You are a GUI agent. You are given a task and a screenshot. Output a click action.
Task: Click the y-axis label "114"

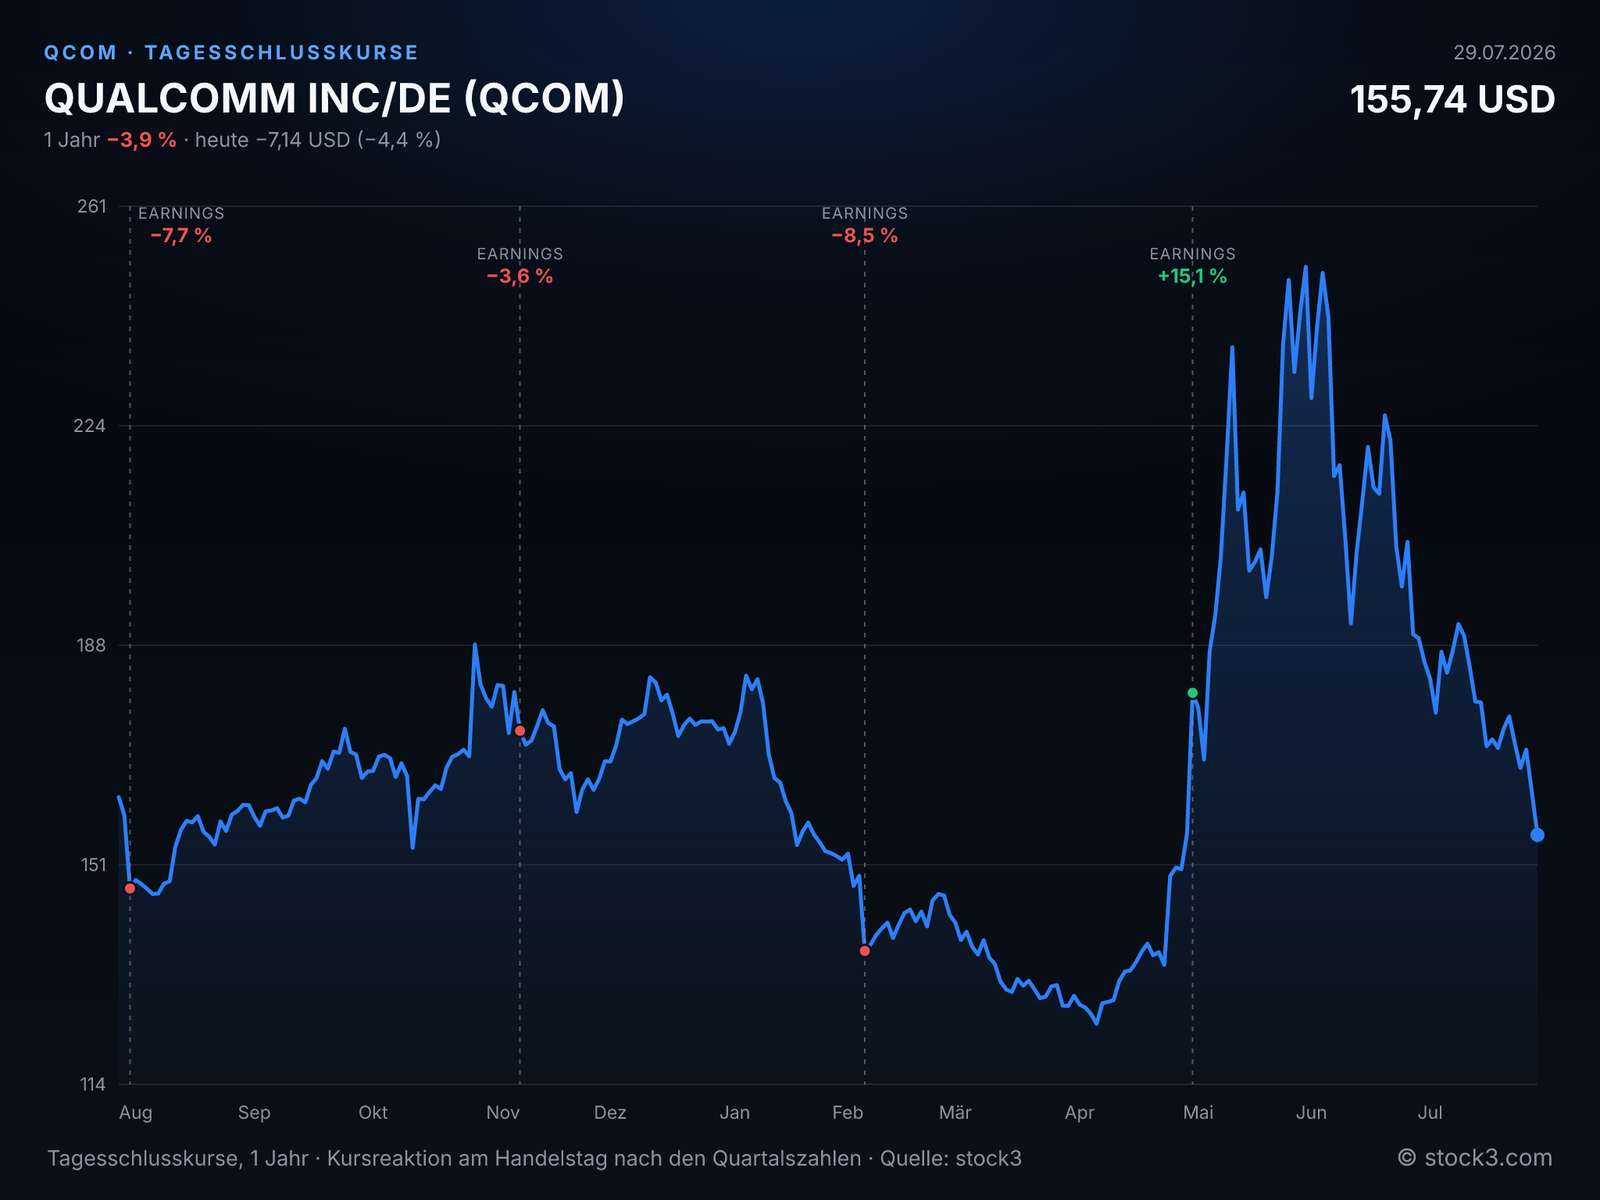(91, 1084)
